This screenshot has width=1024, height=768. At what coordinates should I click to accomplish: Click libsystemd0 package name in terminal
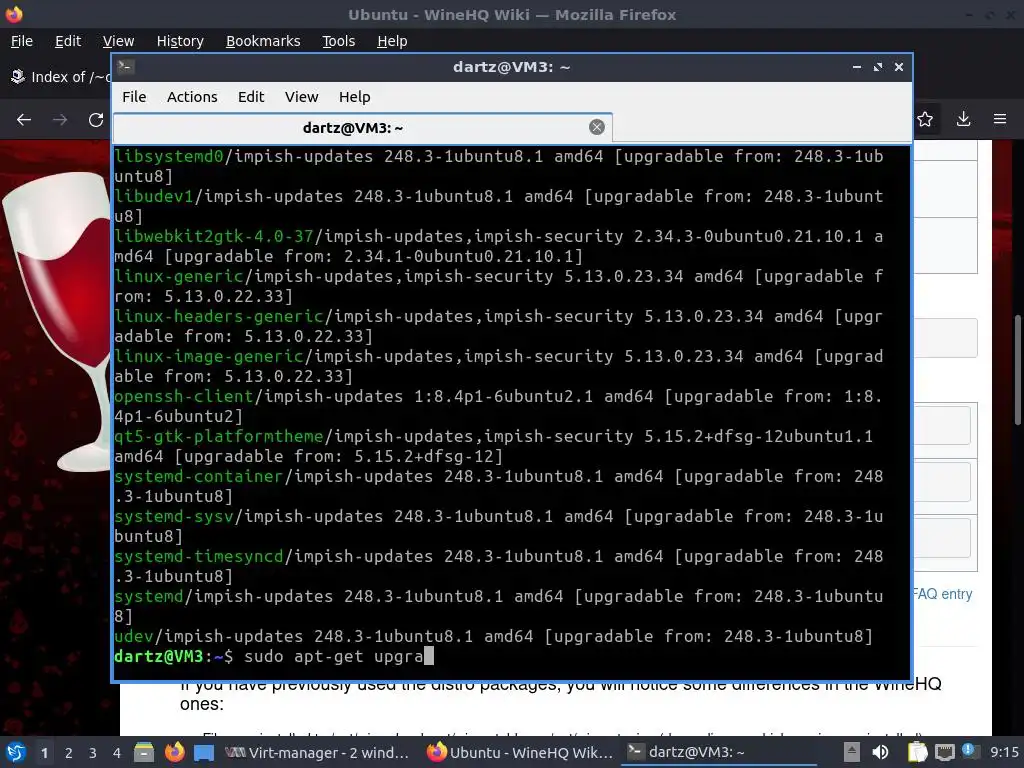(168, 157)
